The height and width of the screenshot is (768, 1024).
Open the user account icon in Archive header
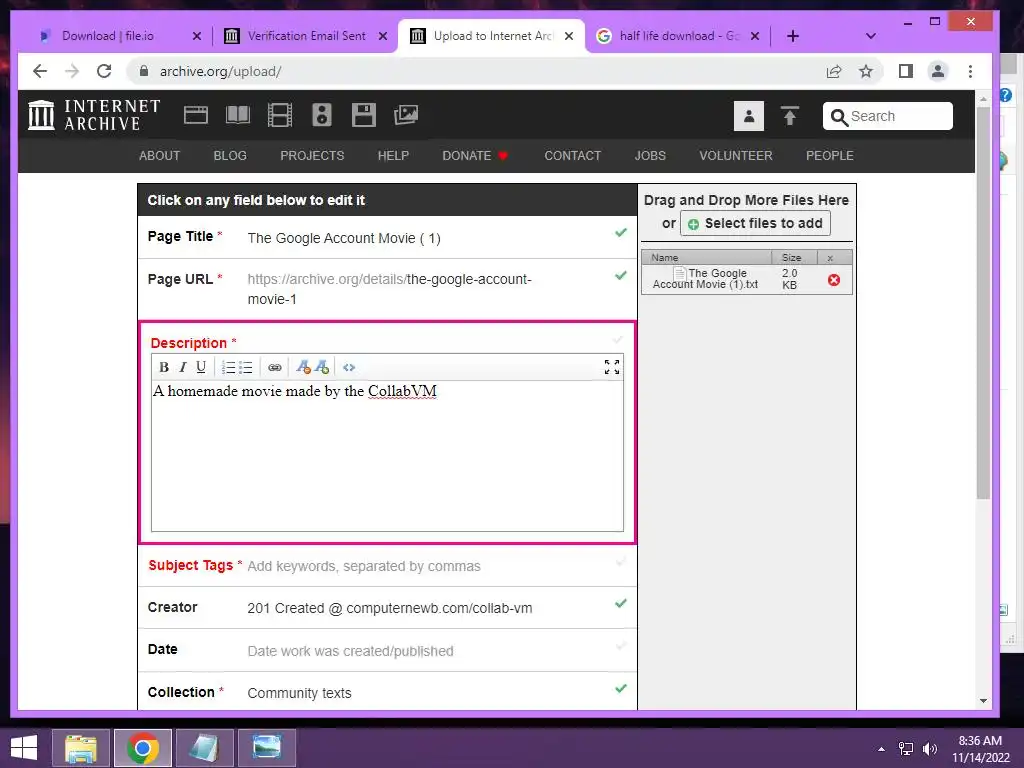pyautogui.click(x=749, y=116)
